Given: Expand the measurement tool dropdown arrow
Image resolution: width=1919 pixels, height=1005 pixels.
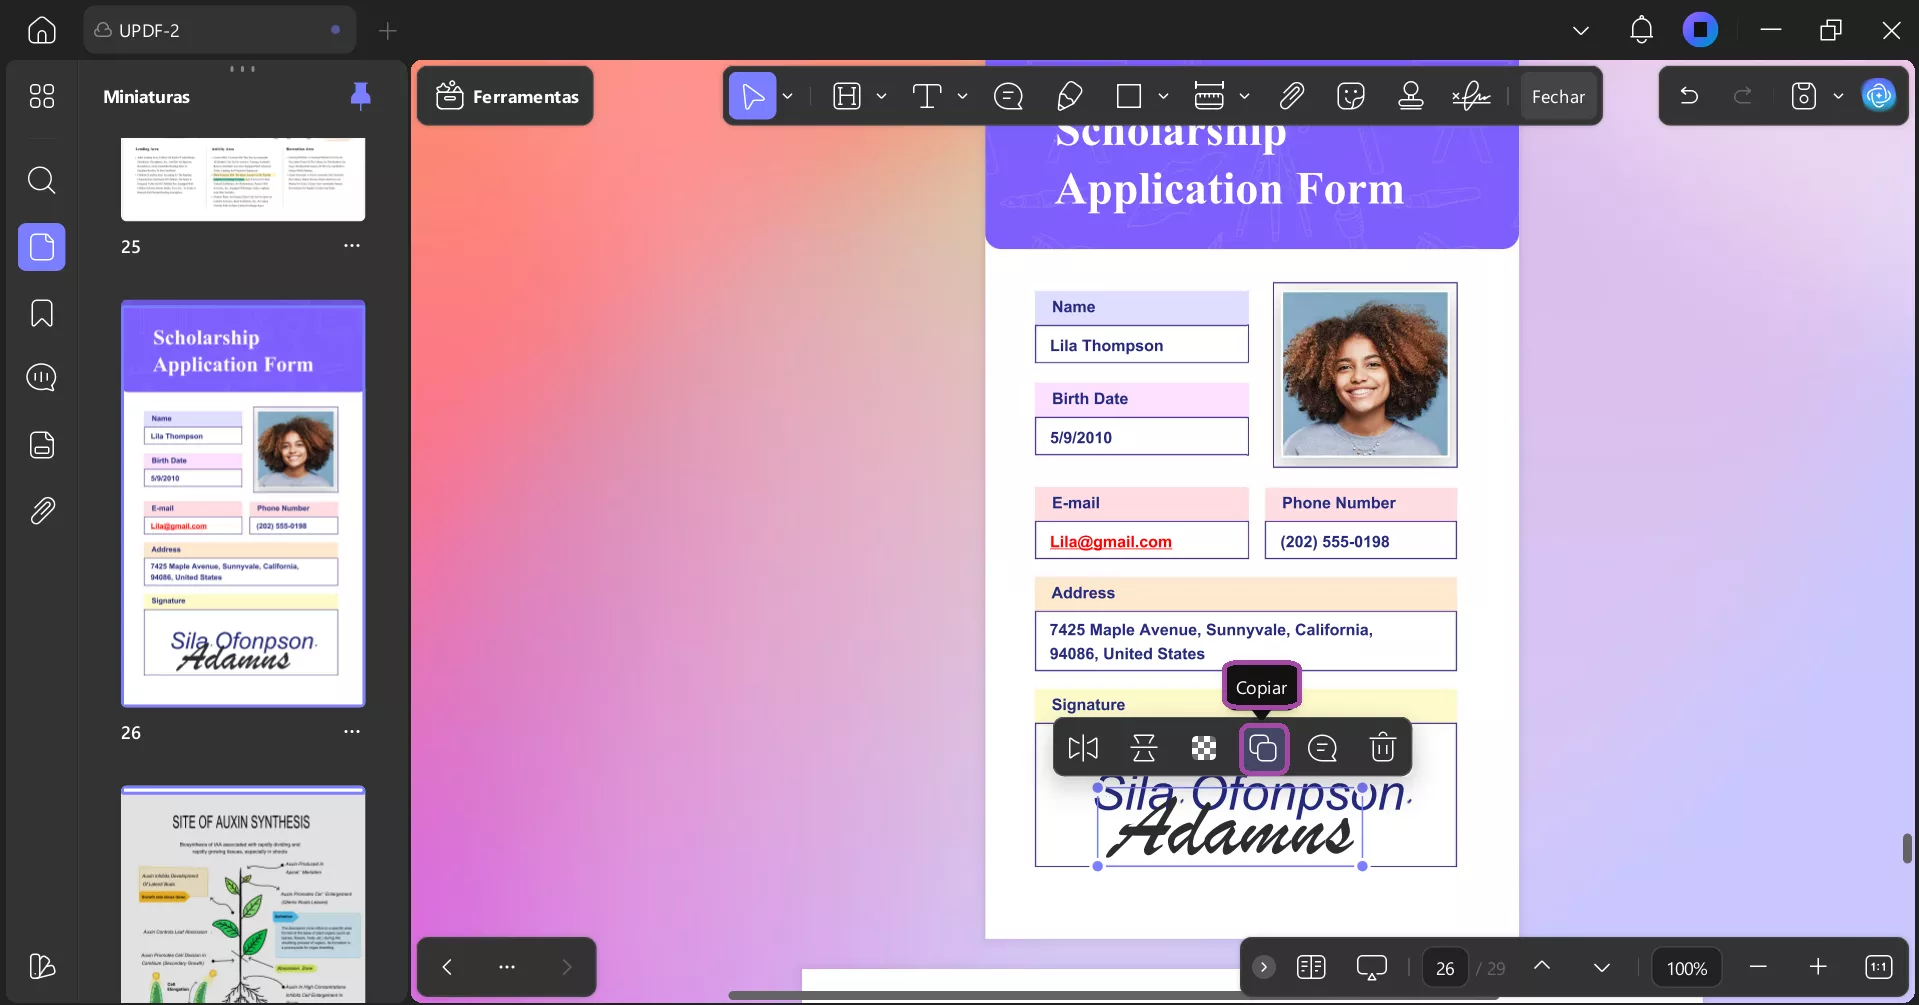Looking at the screenshot, I should coord(1244,96).
